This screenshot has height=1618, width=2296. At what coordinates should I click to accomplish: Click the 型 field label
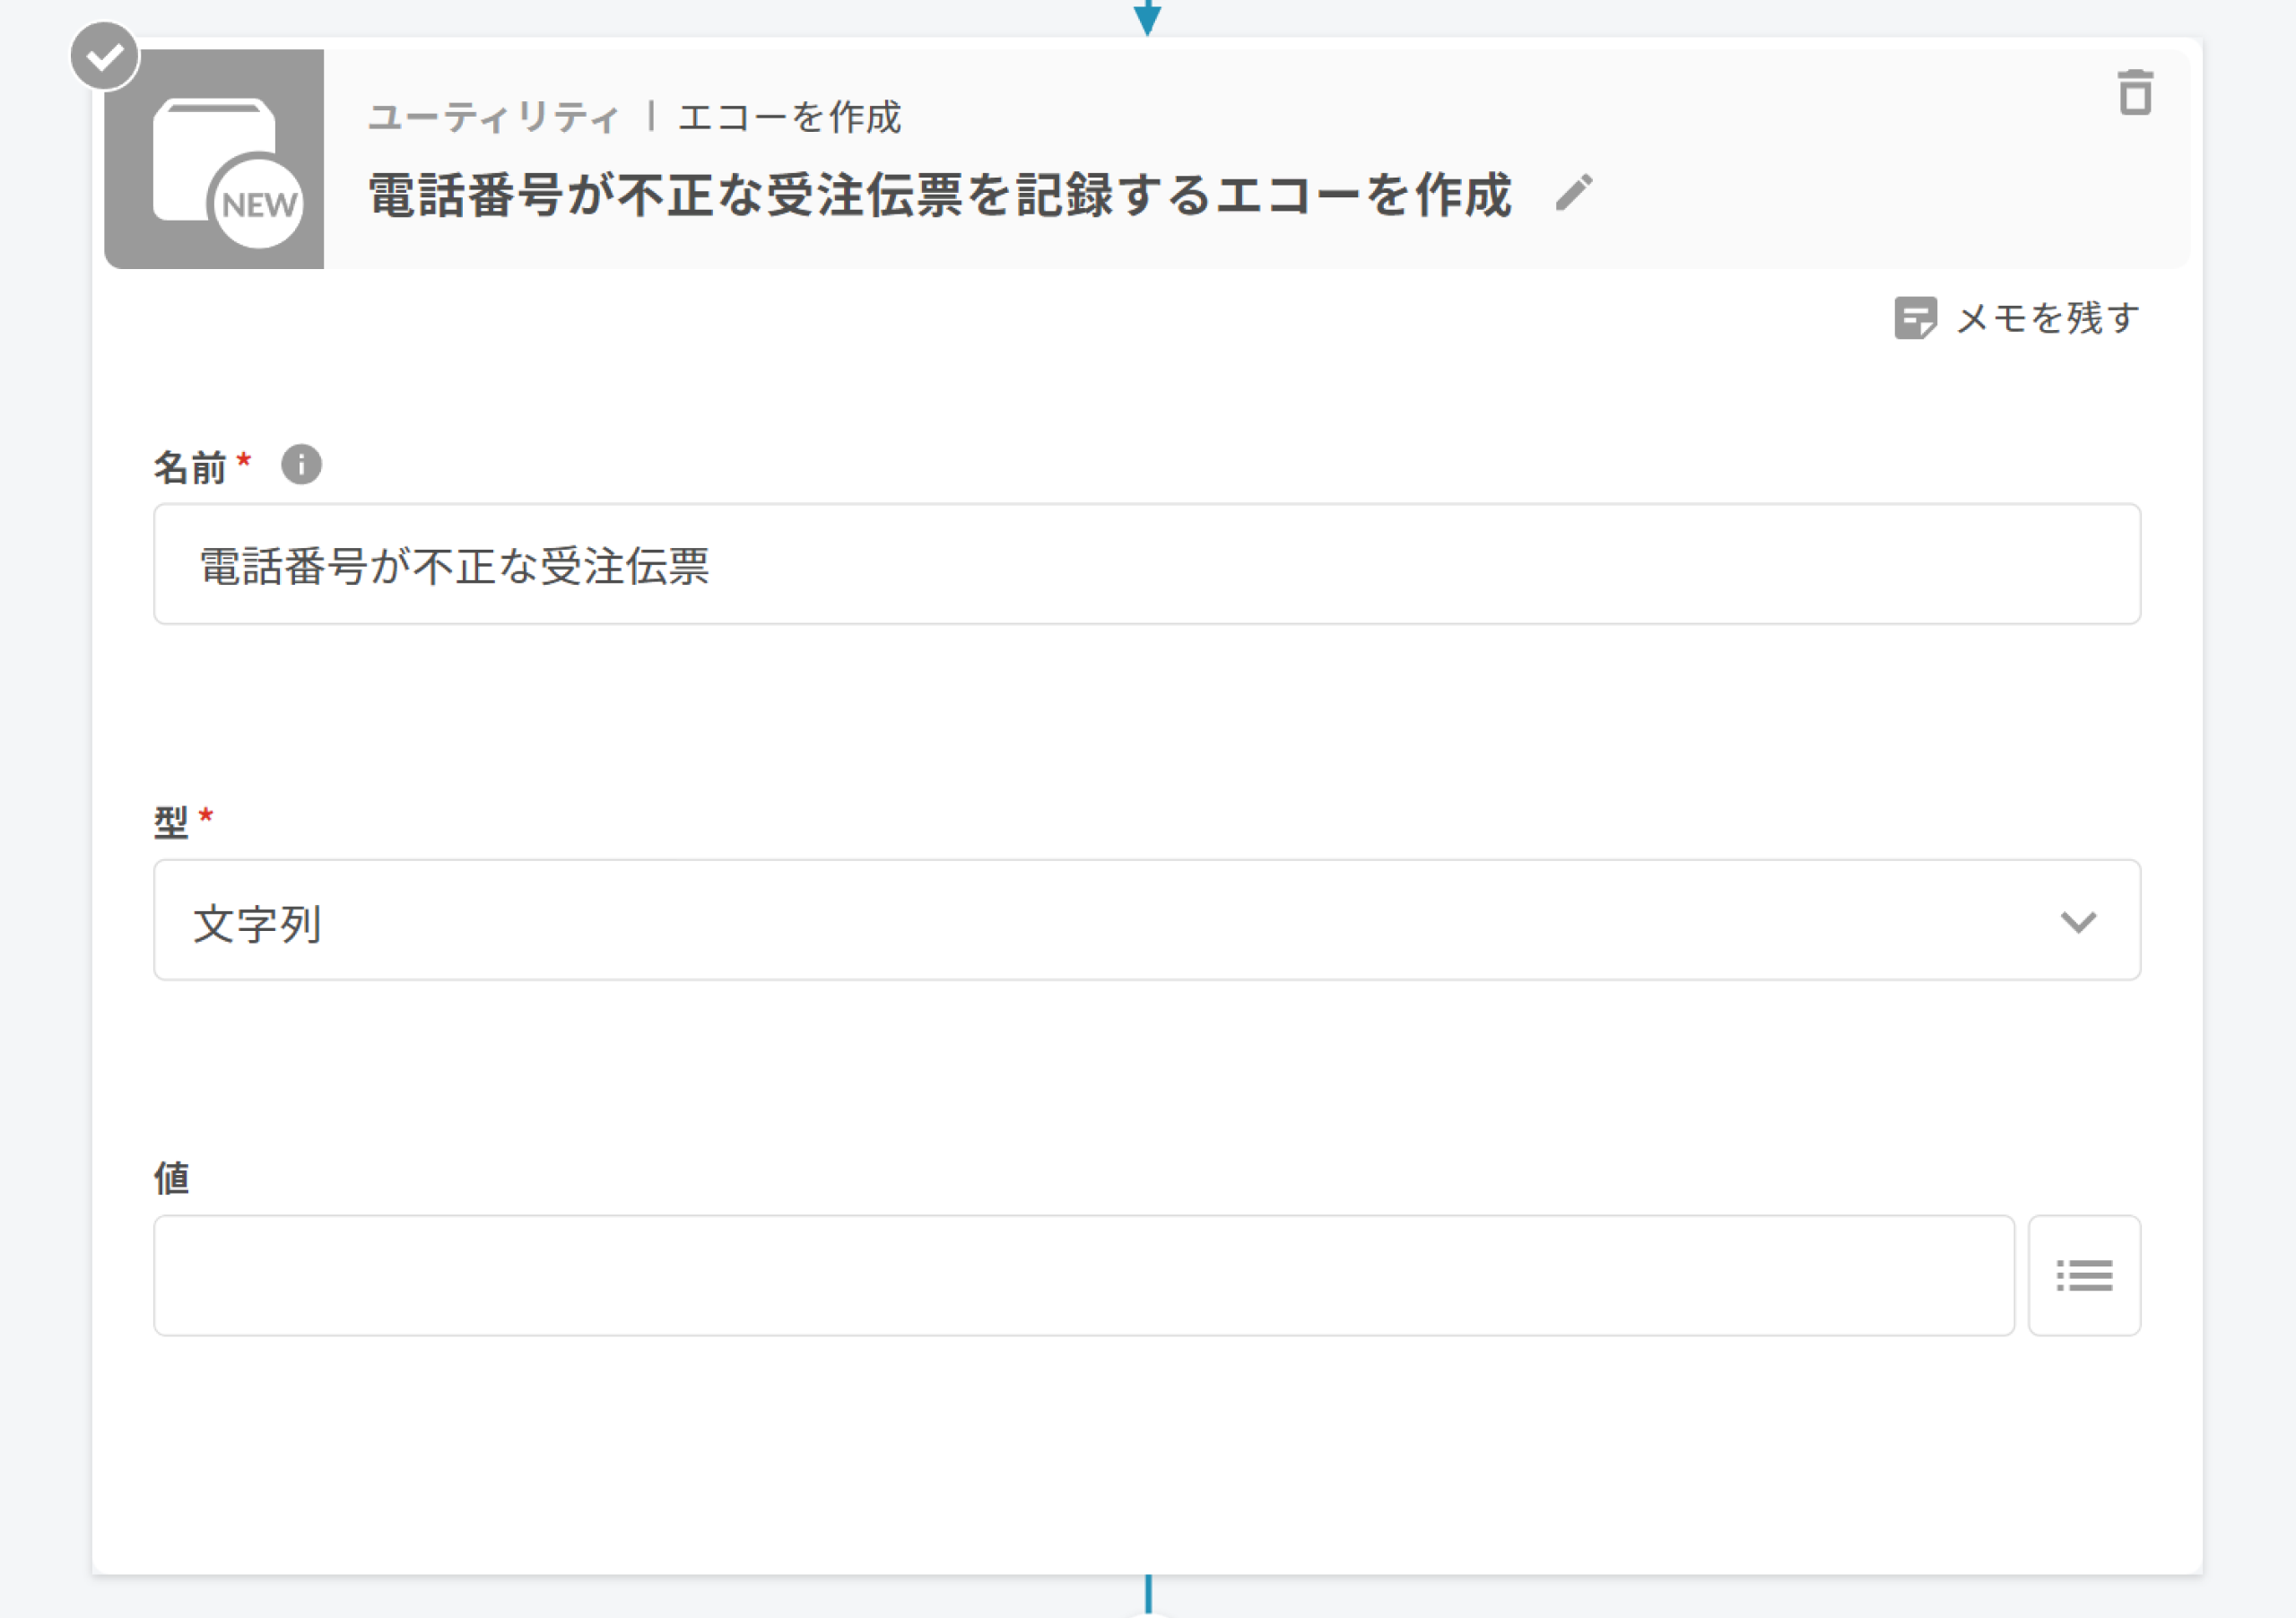click(171, 822)
